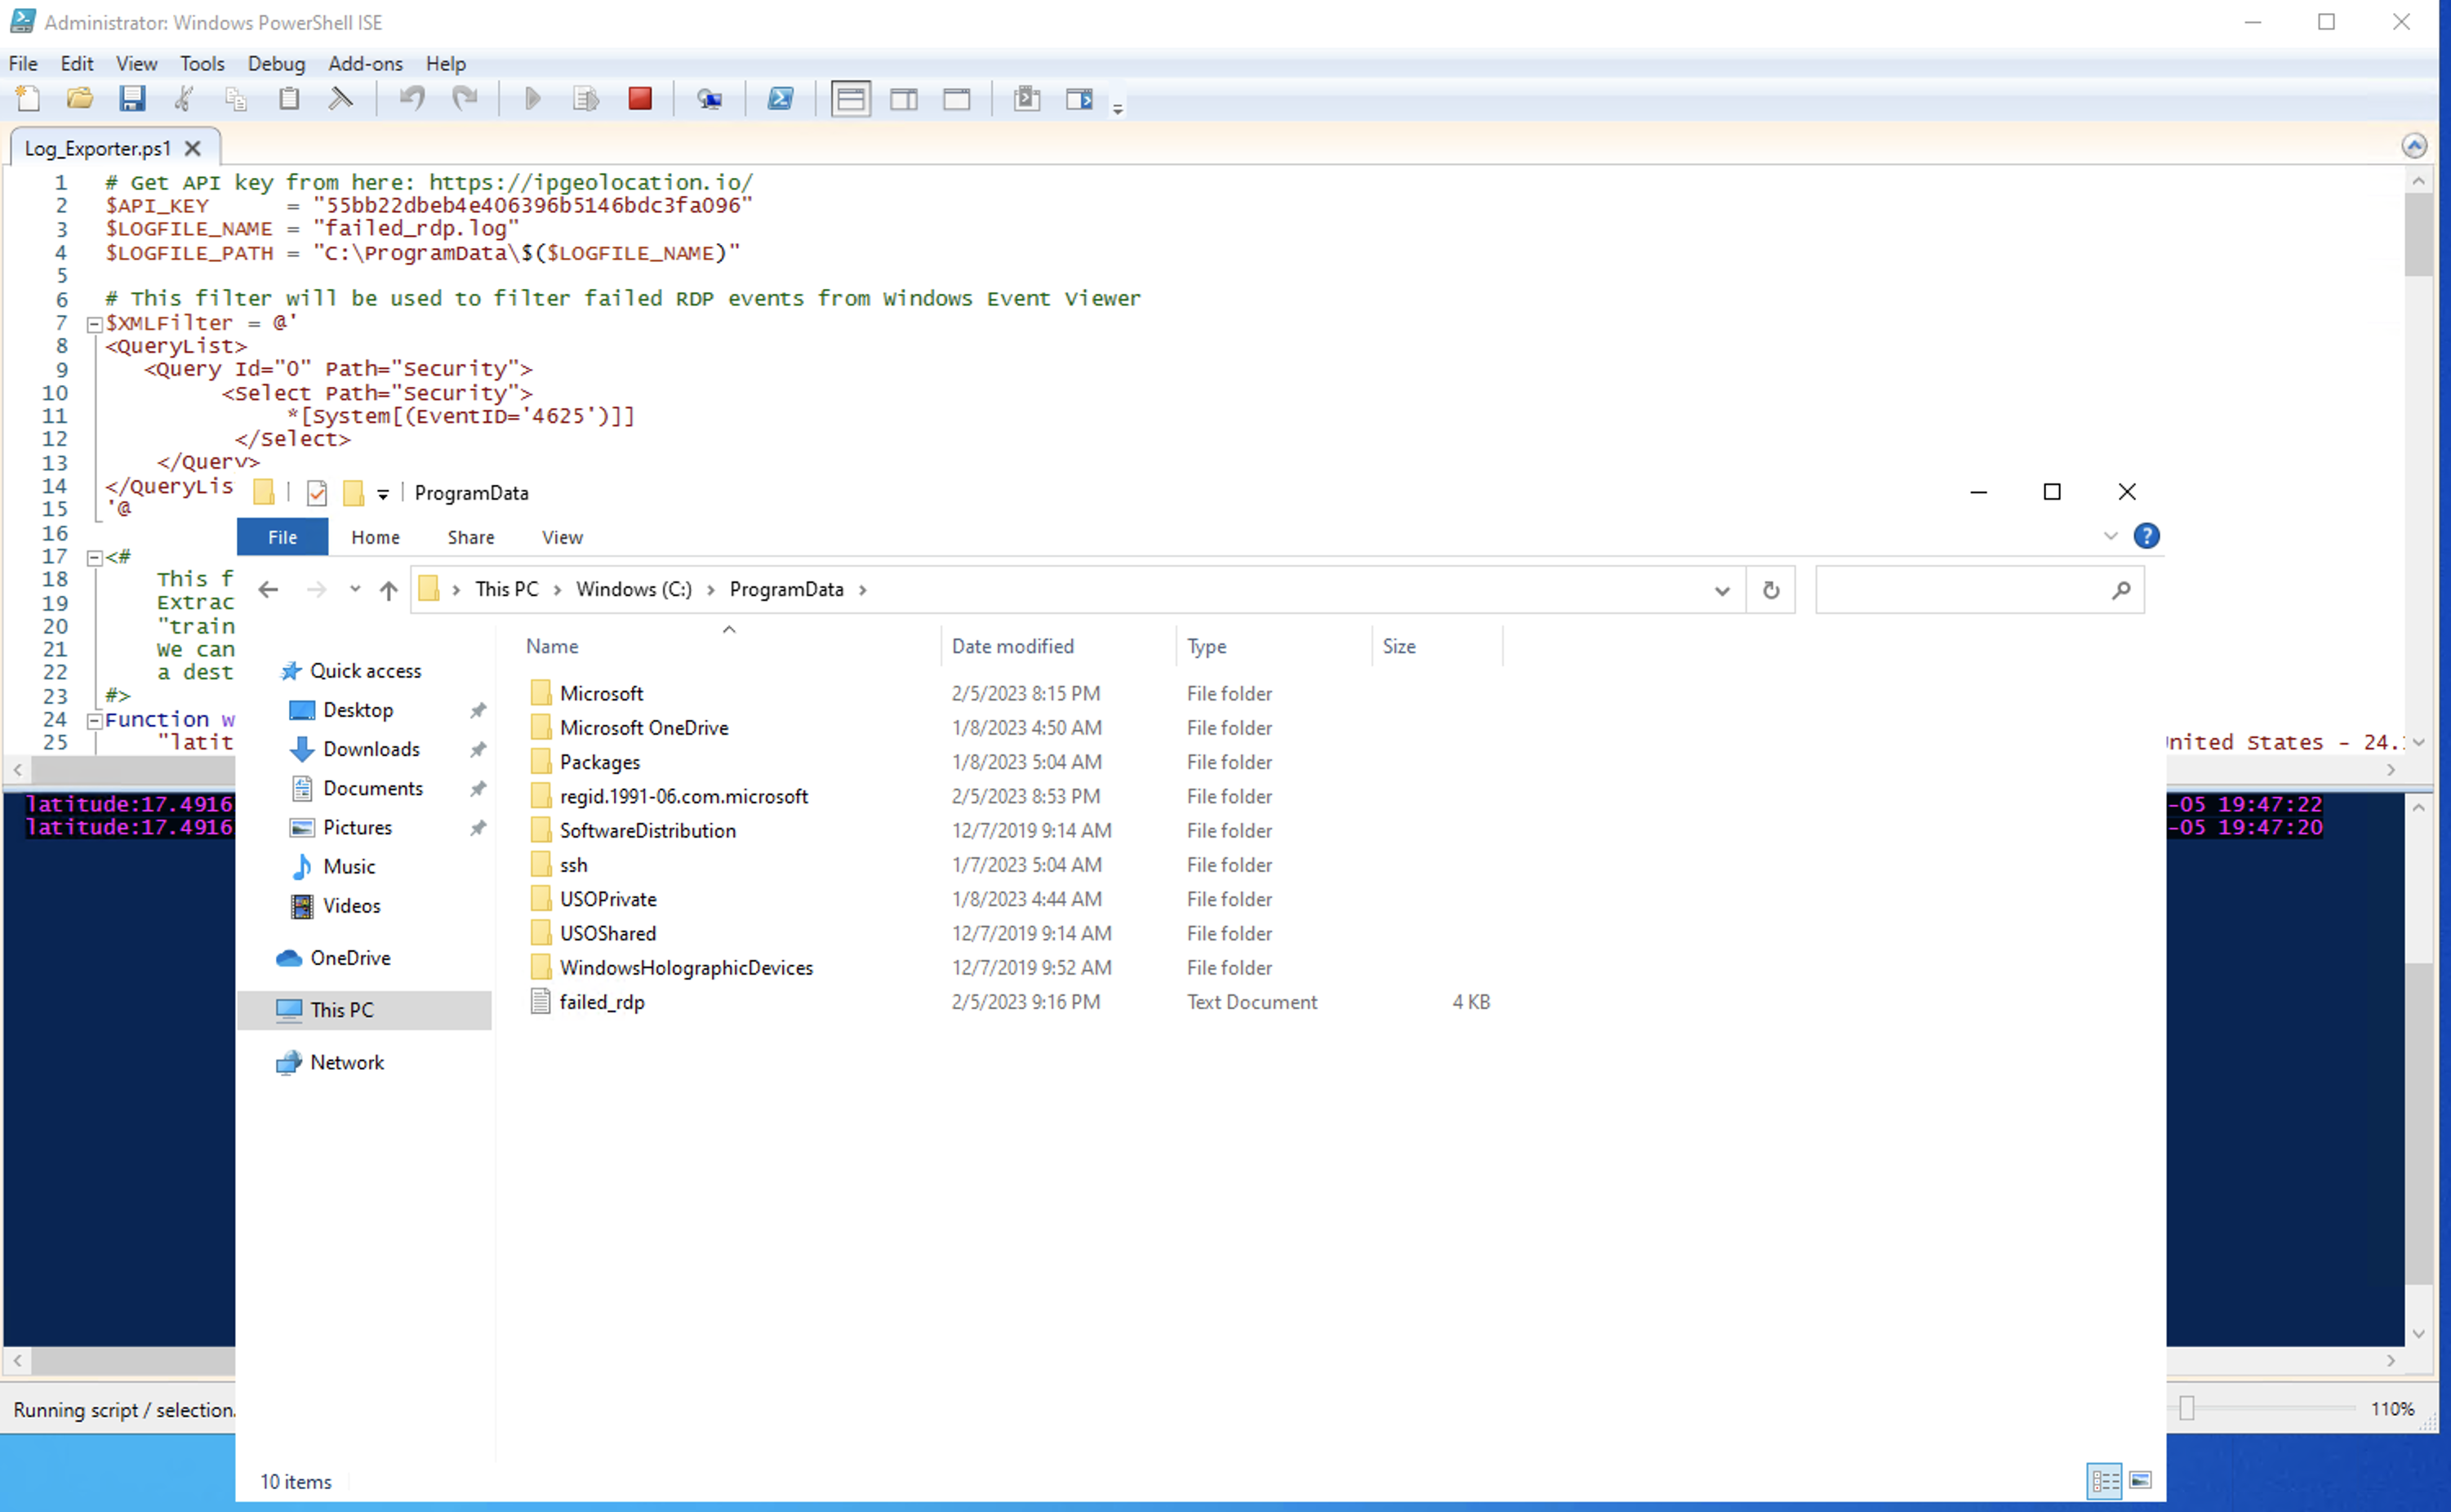Image resolution: width=2451 pixels, height=1512 pixels.
Task: Click the New script toolbar icon
Action: coord(28,99)
